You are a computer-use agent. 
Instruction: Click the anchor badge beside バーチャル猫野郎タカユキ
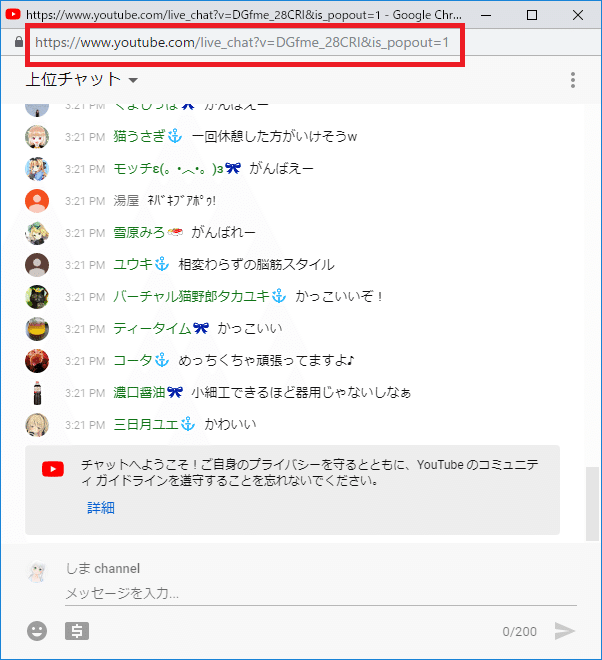pos(279,296)
